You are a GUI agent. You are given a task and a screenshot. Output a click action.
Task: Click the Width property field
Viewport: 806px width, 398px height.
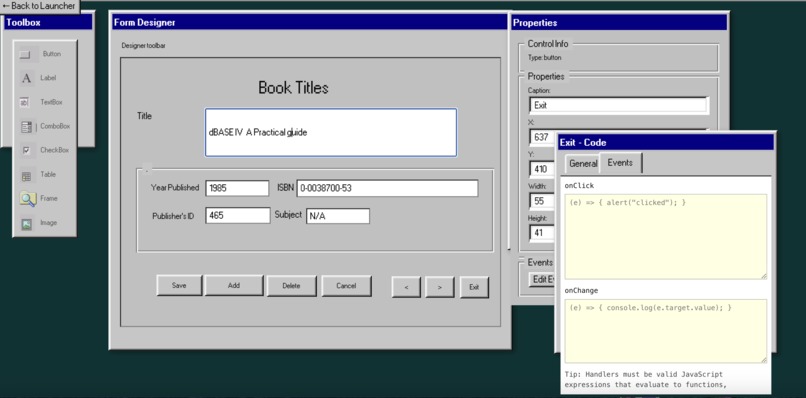coord(542,201)
